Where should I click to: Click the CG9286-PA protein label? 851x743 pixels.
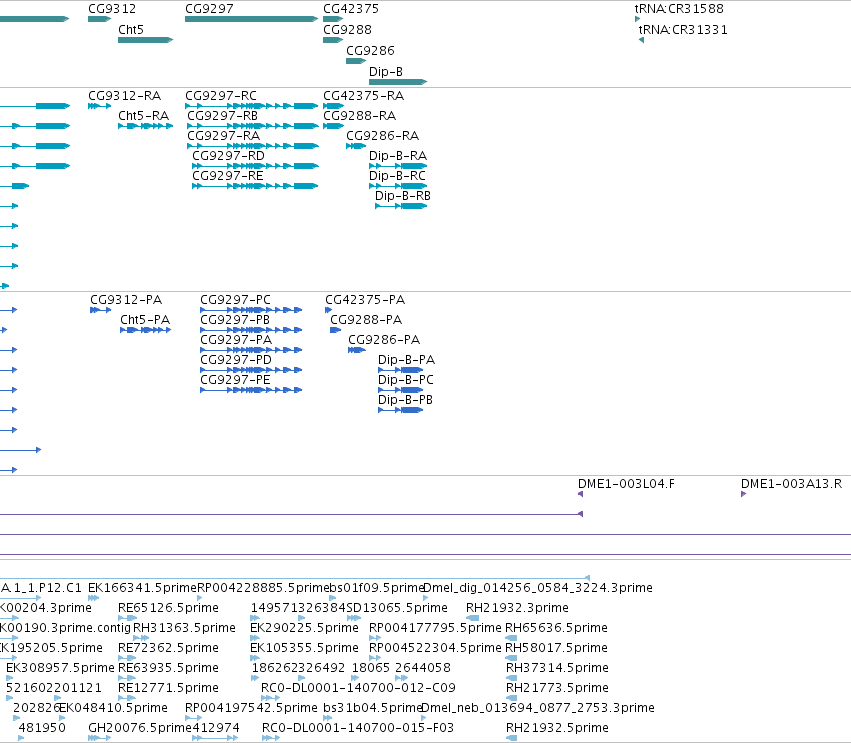point(384,340)
